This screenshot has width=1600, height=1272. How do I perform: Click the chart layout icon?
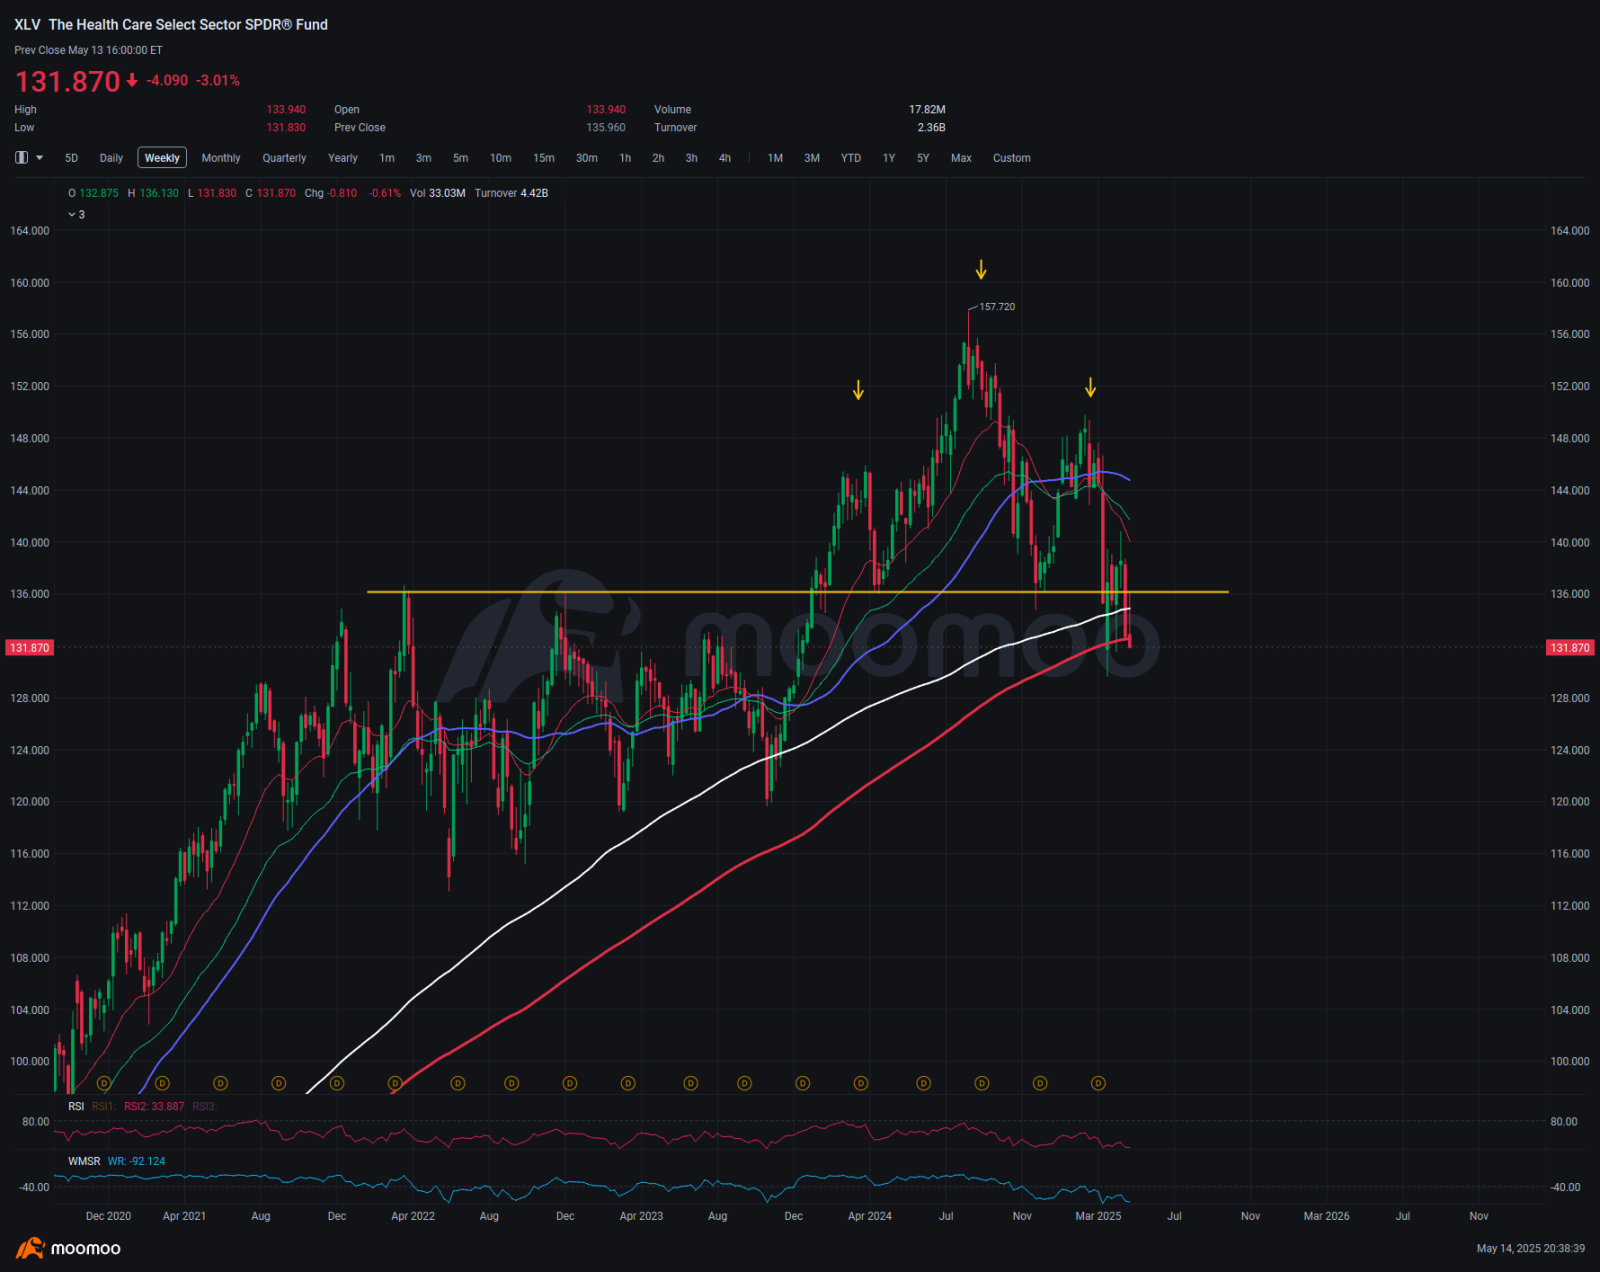point(21,158)
